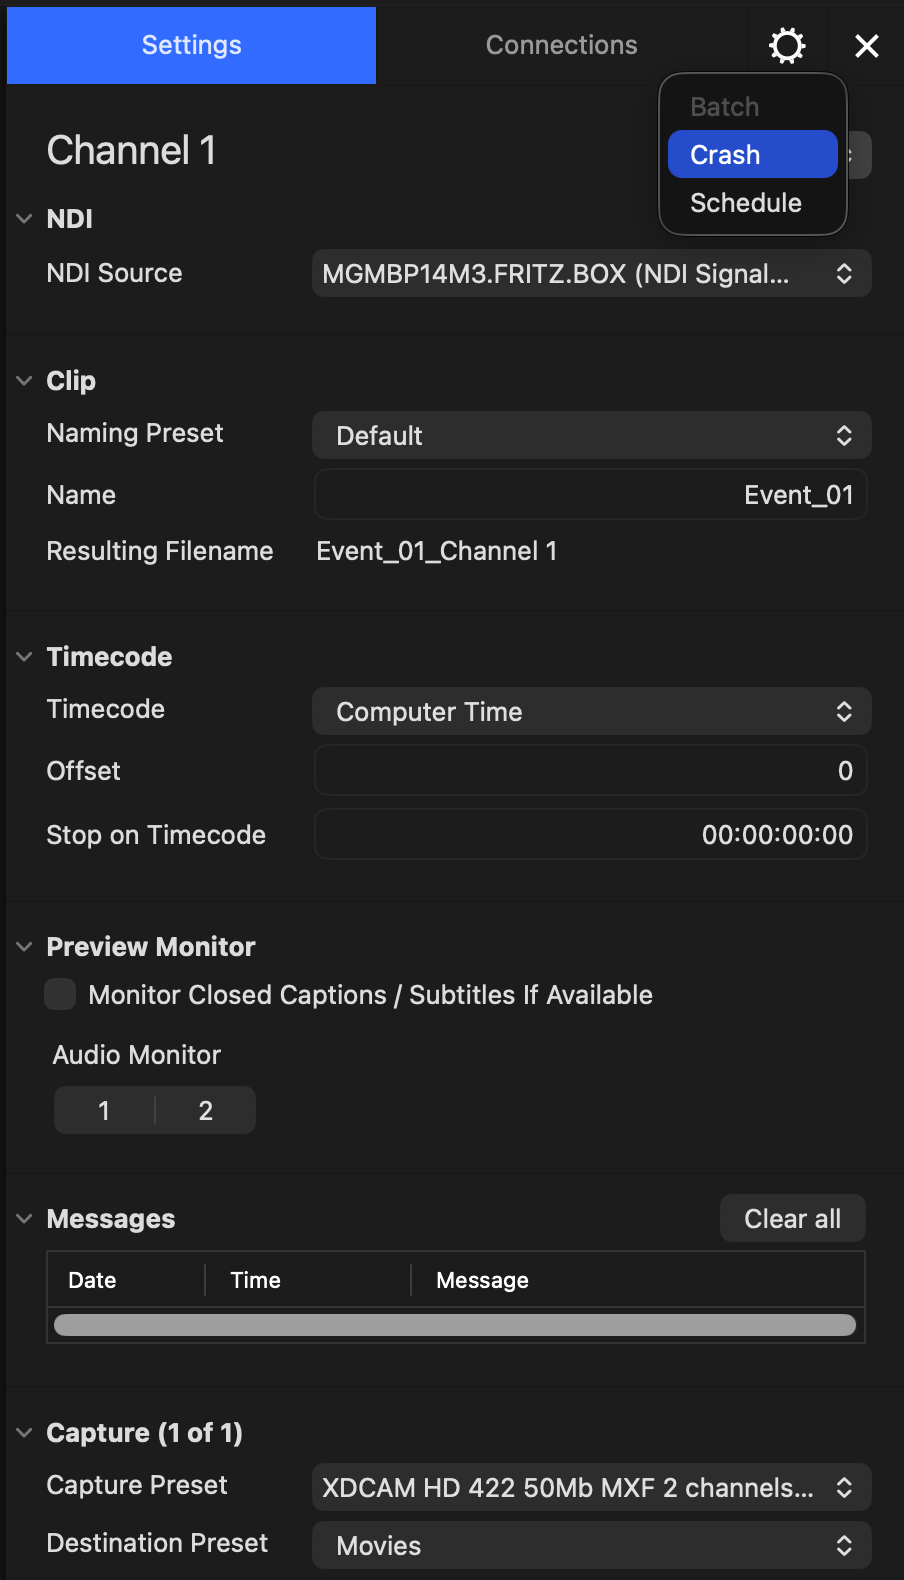The image size is (904, 1580).
Task: Click the clip Name input field
Action: pyautogui.click(x=591, y=495)
